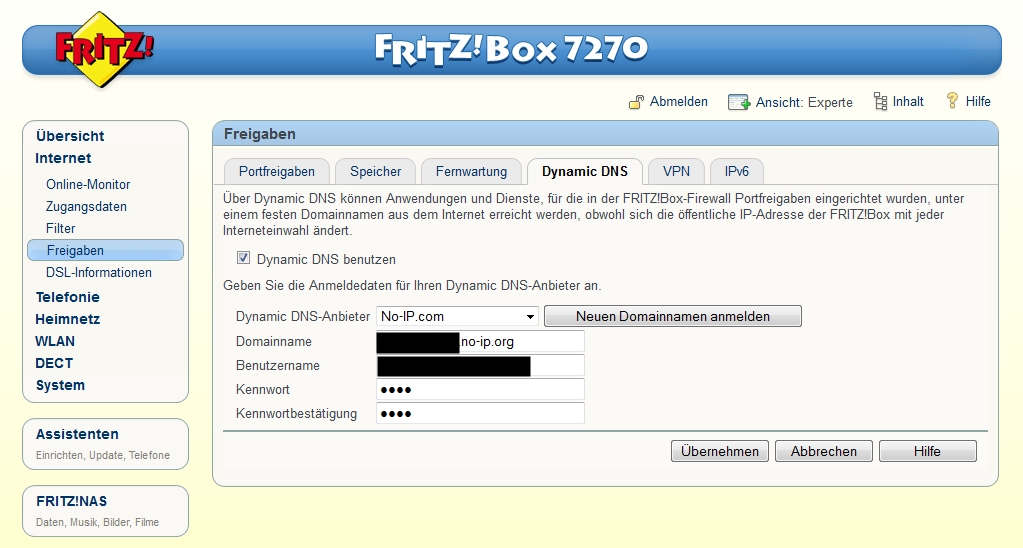Image resolution: width=1023 pixels, height=548 pixels.
Task: Focus the Kennwortbestätigung field
Action: [x=480, y=414]
